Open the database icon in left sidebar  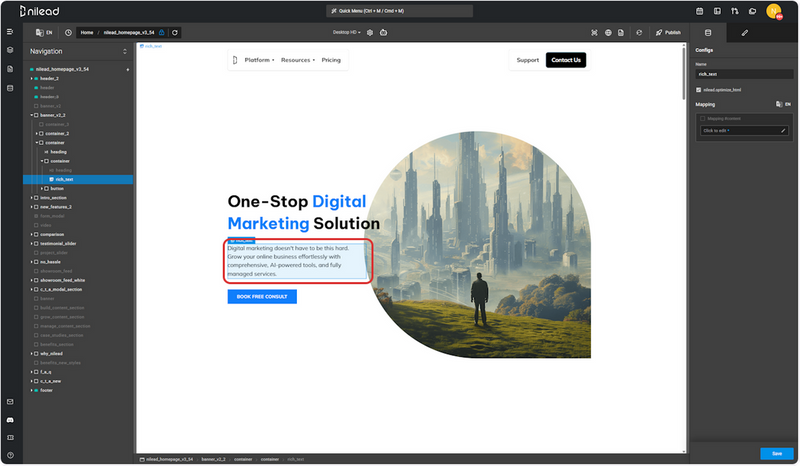pos(10,88)
